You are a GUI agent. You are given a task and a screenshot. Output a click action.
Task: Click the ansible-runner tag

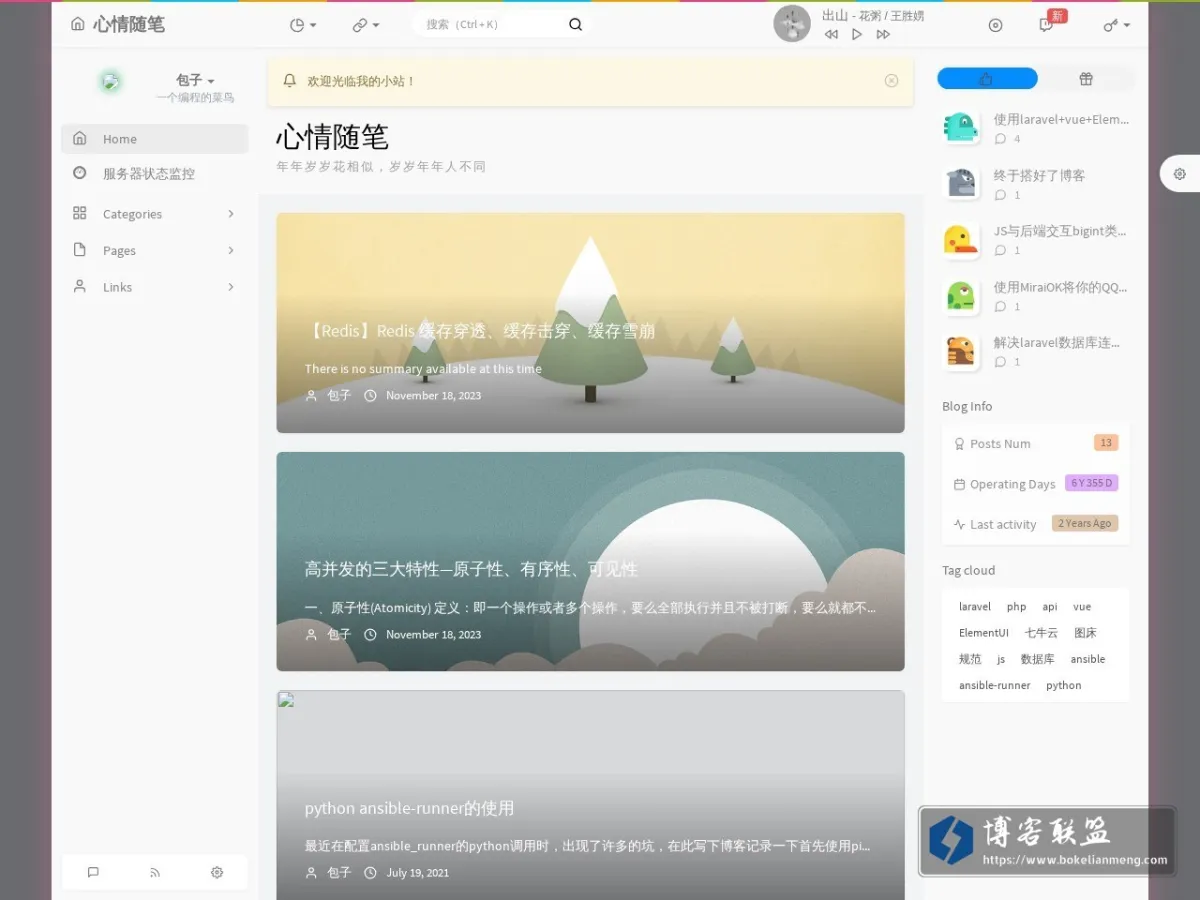(x=994, y=685)
